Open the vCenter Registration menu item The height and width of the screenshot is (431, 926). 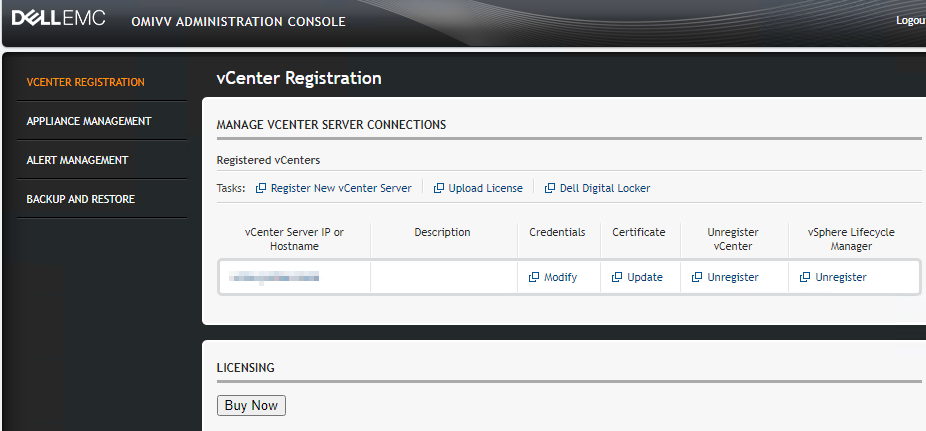point(85,82)
